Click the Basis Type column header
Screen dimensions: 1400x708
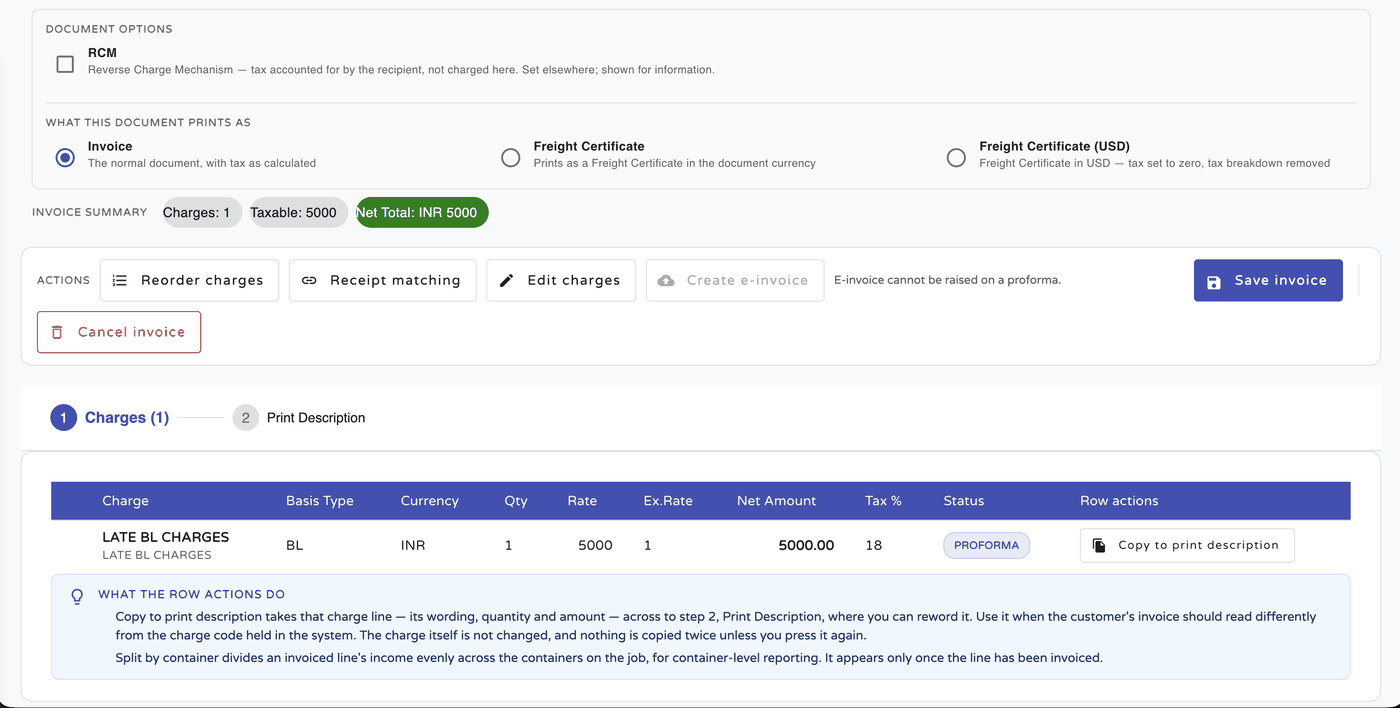[x=320, y=501]
